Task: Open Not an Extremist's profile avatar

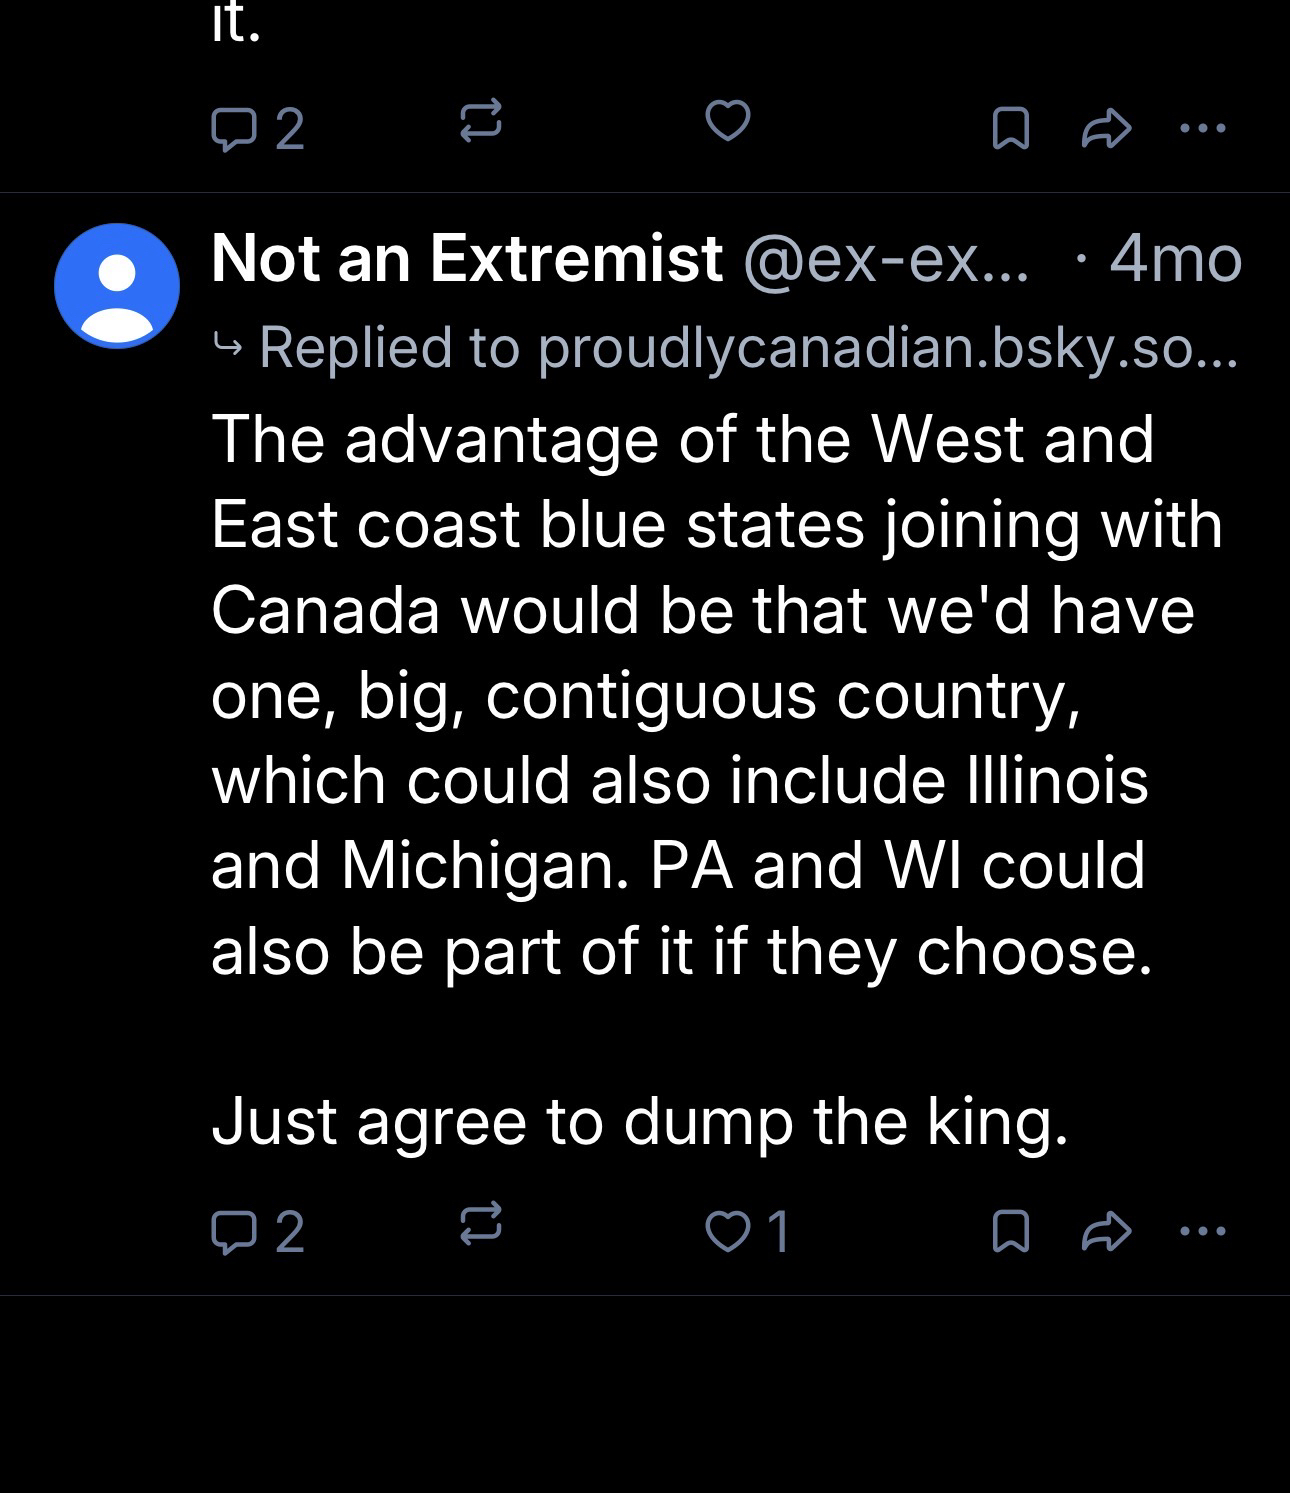Action: [117, 286]
